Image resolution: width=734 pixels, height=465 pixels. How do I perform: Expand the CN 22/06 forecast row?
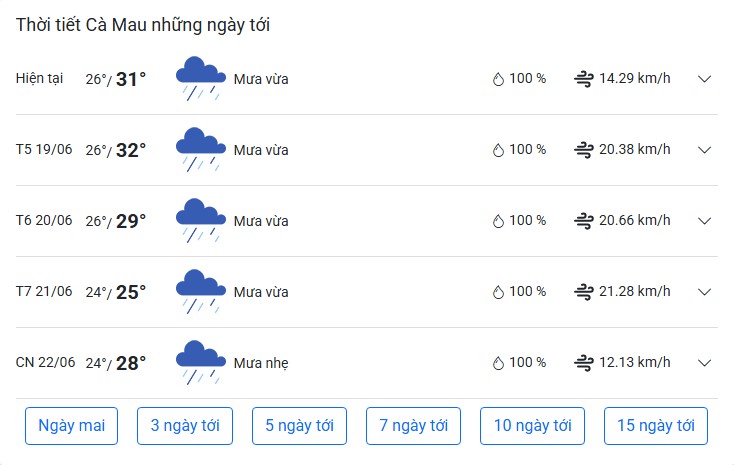pyautogui.click(x=704, y=363)
